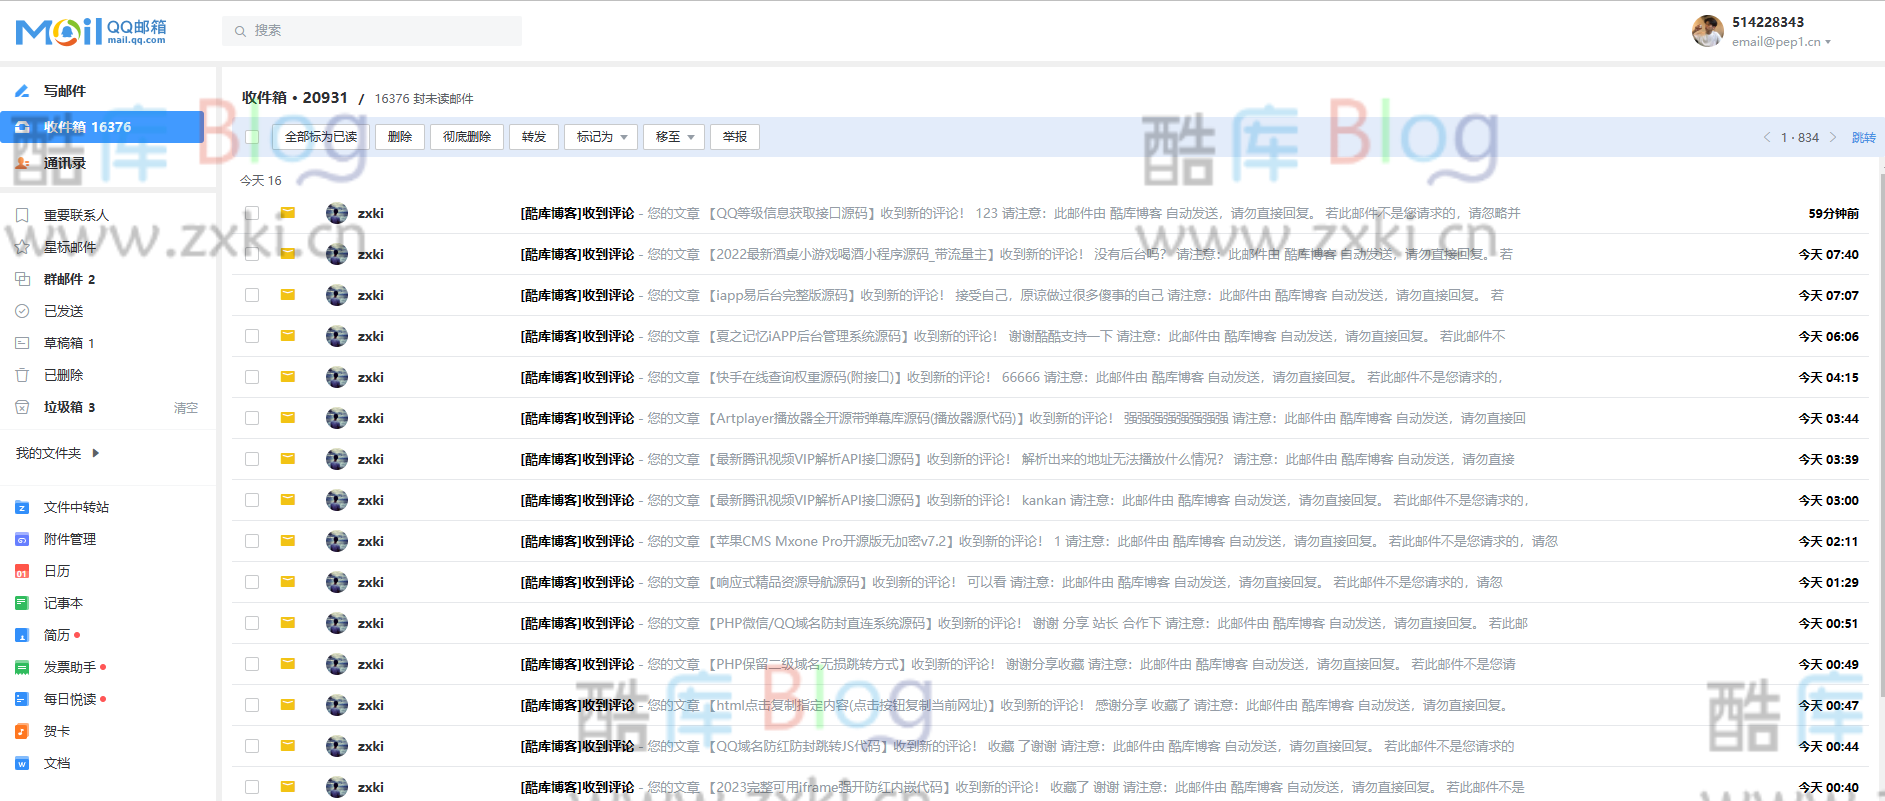Screen dimensions: 1885x801
Task: Check the mail received 今天 03:00
Action: coord(252,500)
